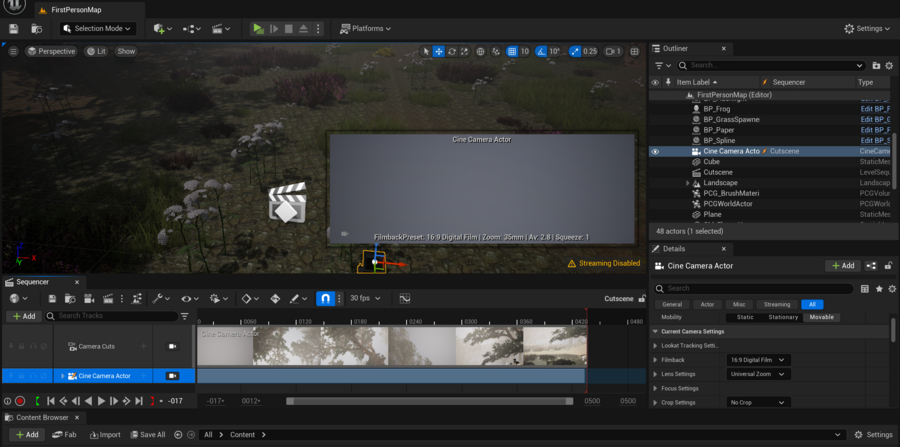Expand the Landscape tree item
This screenshot has height=447, width=900.
click(688, 183)
